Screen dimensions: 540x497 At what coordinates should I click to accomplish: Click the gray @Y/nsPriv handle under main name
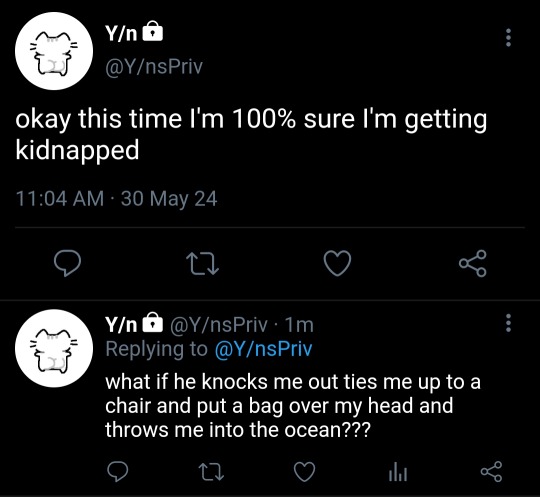pyautogui.click(x=154, y=66)
